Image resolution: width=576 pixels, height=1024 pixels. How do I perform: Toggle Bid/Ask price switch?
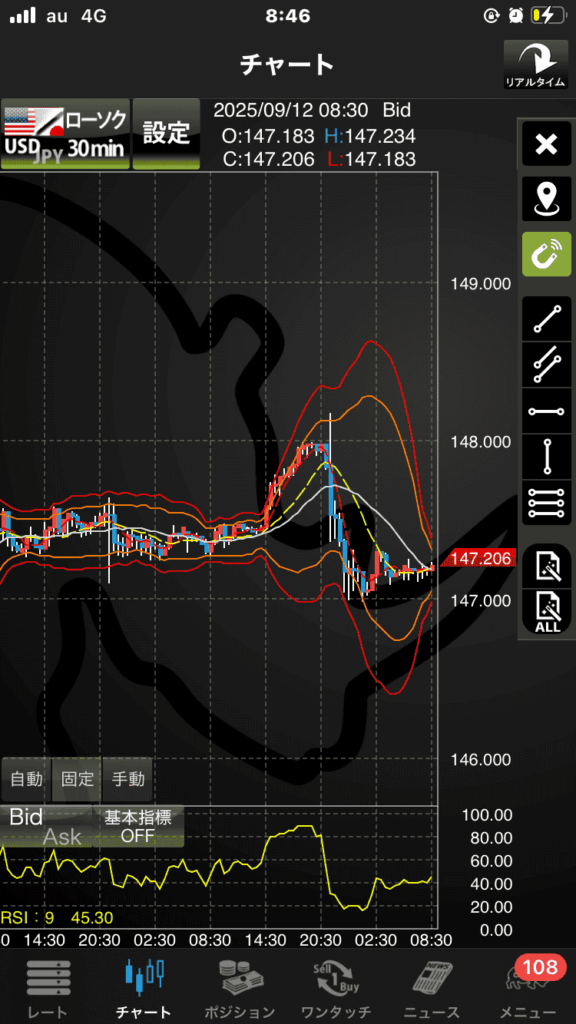pyautogui.click(x=46, y=826)
